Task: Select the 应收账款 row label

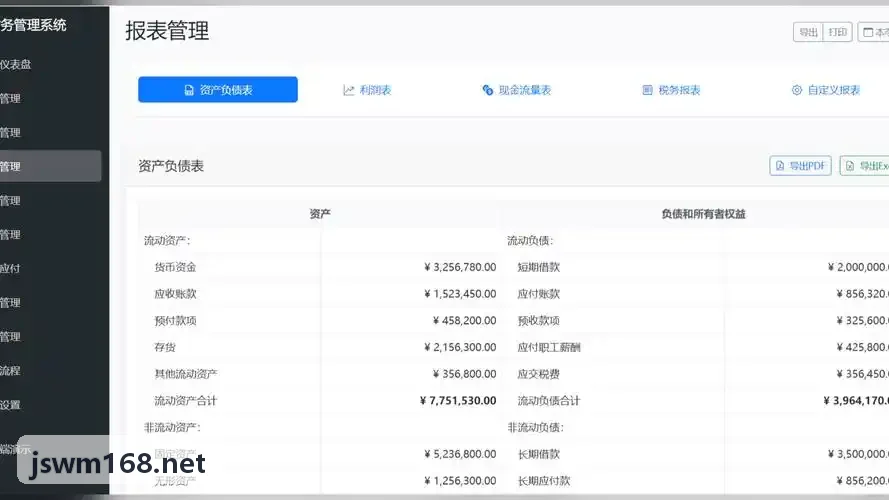Action: pyautogui.click(x=175, y=294)
